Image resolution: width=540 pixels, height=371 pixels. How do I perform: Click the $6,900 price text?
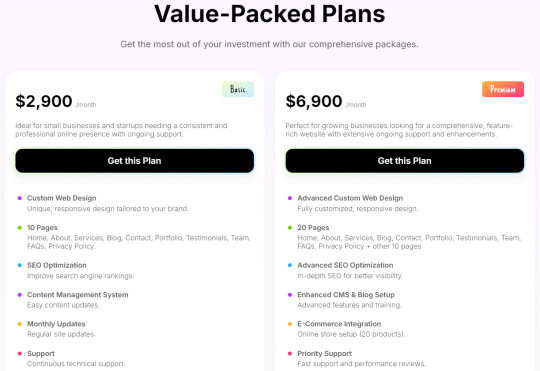tap(314, 101)
